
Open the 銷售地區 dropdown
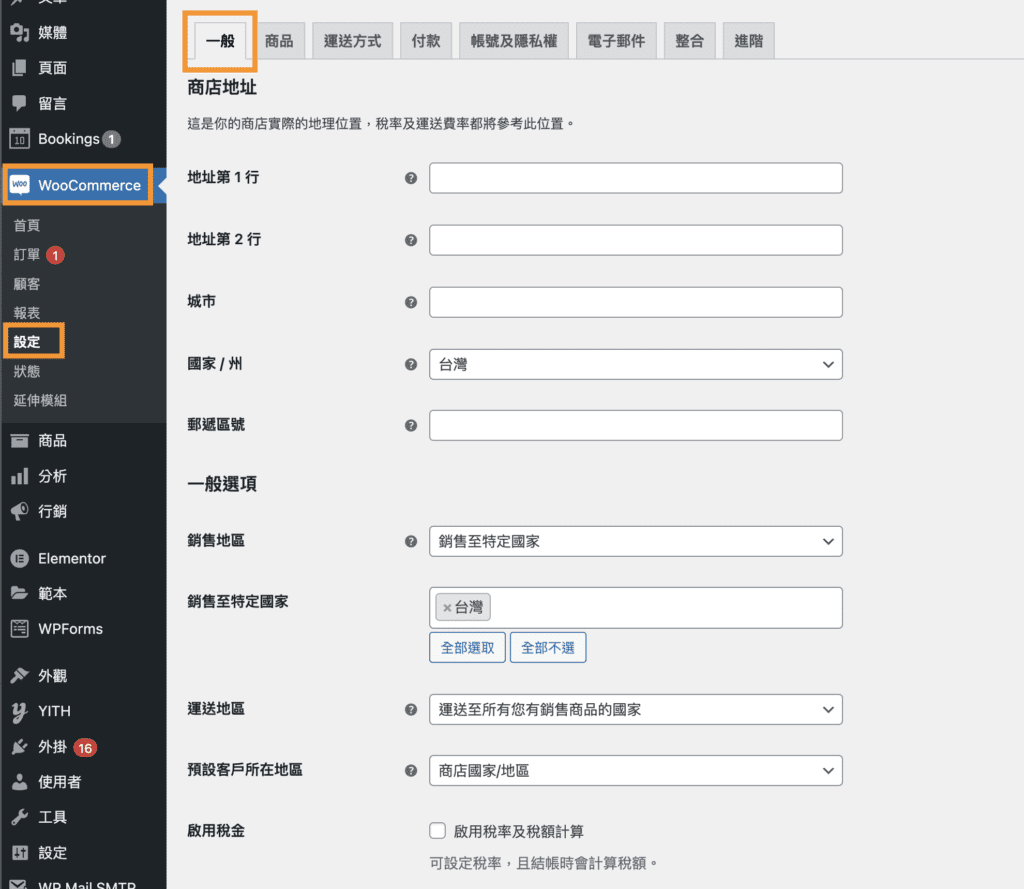(x=636, y=541)
